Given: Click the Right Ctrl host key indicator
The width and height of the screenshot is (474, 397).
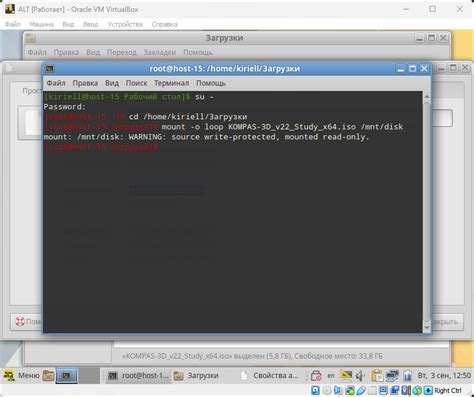Looking at the screenshot, I should [448, 390].
